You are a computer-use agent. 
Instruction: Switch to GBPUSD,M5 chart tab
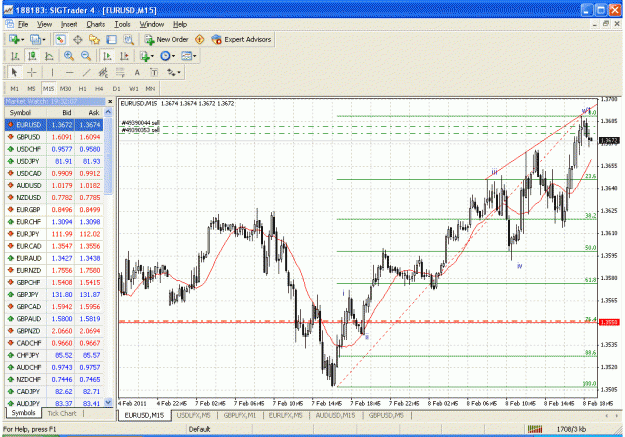[386, 415]
